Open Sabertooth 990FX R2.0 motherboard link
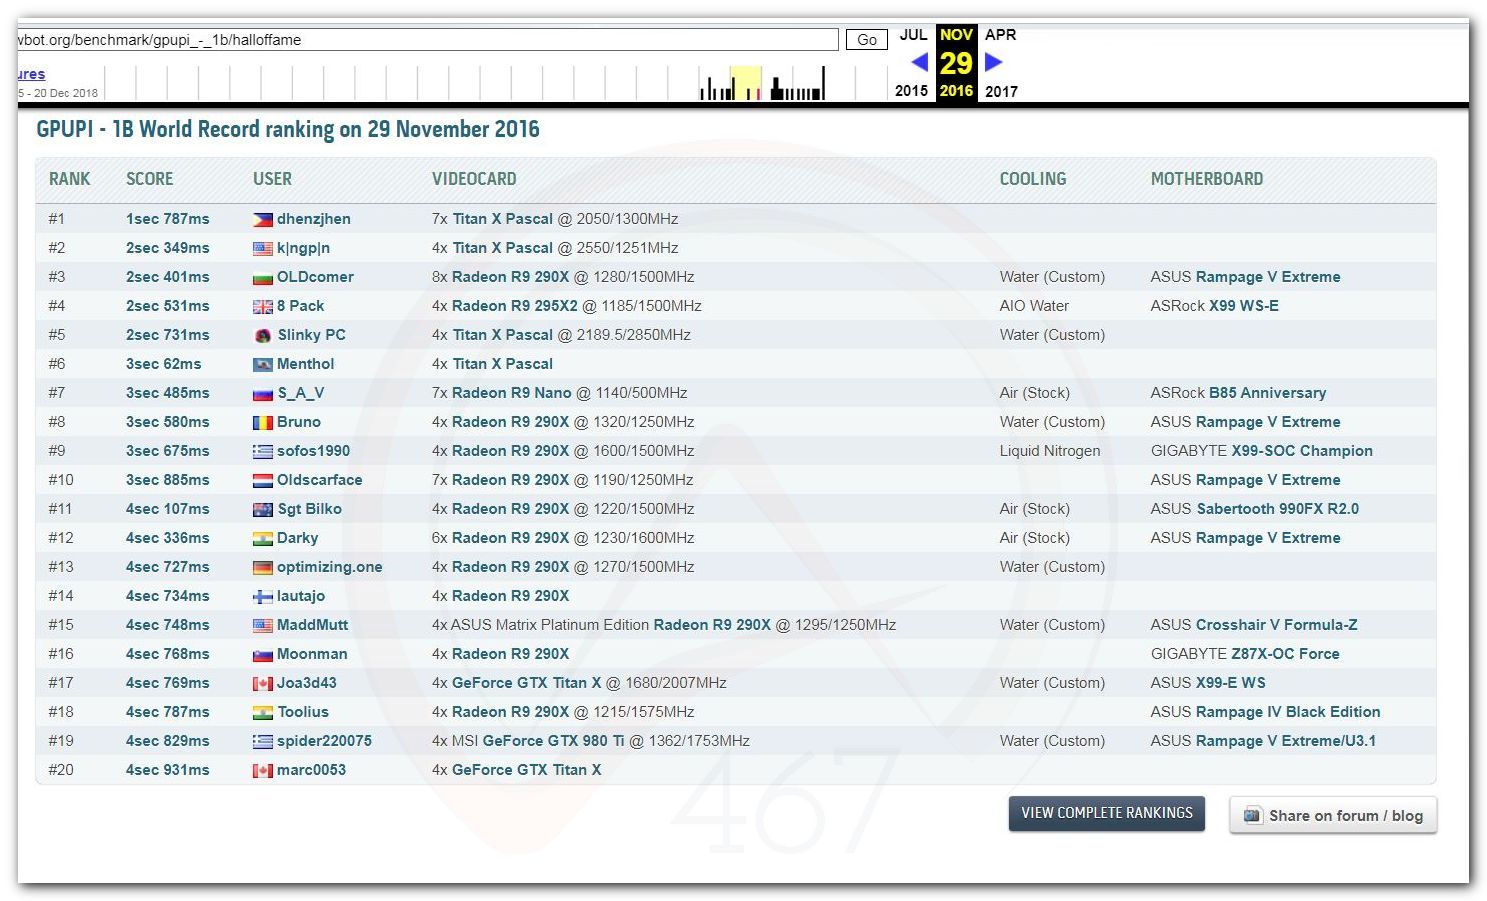The image size is (1487, 901). tap(1278, 509)
